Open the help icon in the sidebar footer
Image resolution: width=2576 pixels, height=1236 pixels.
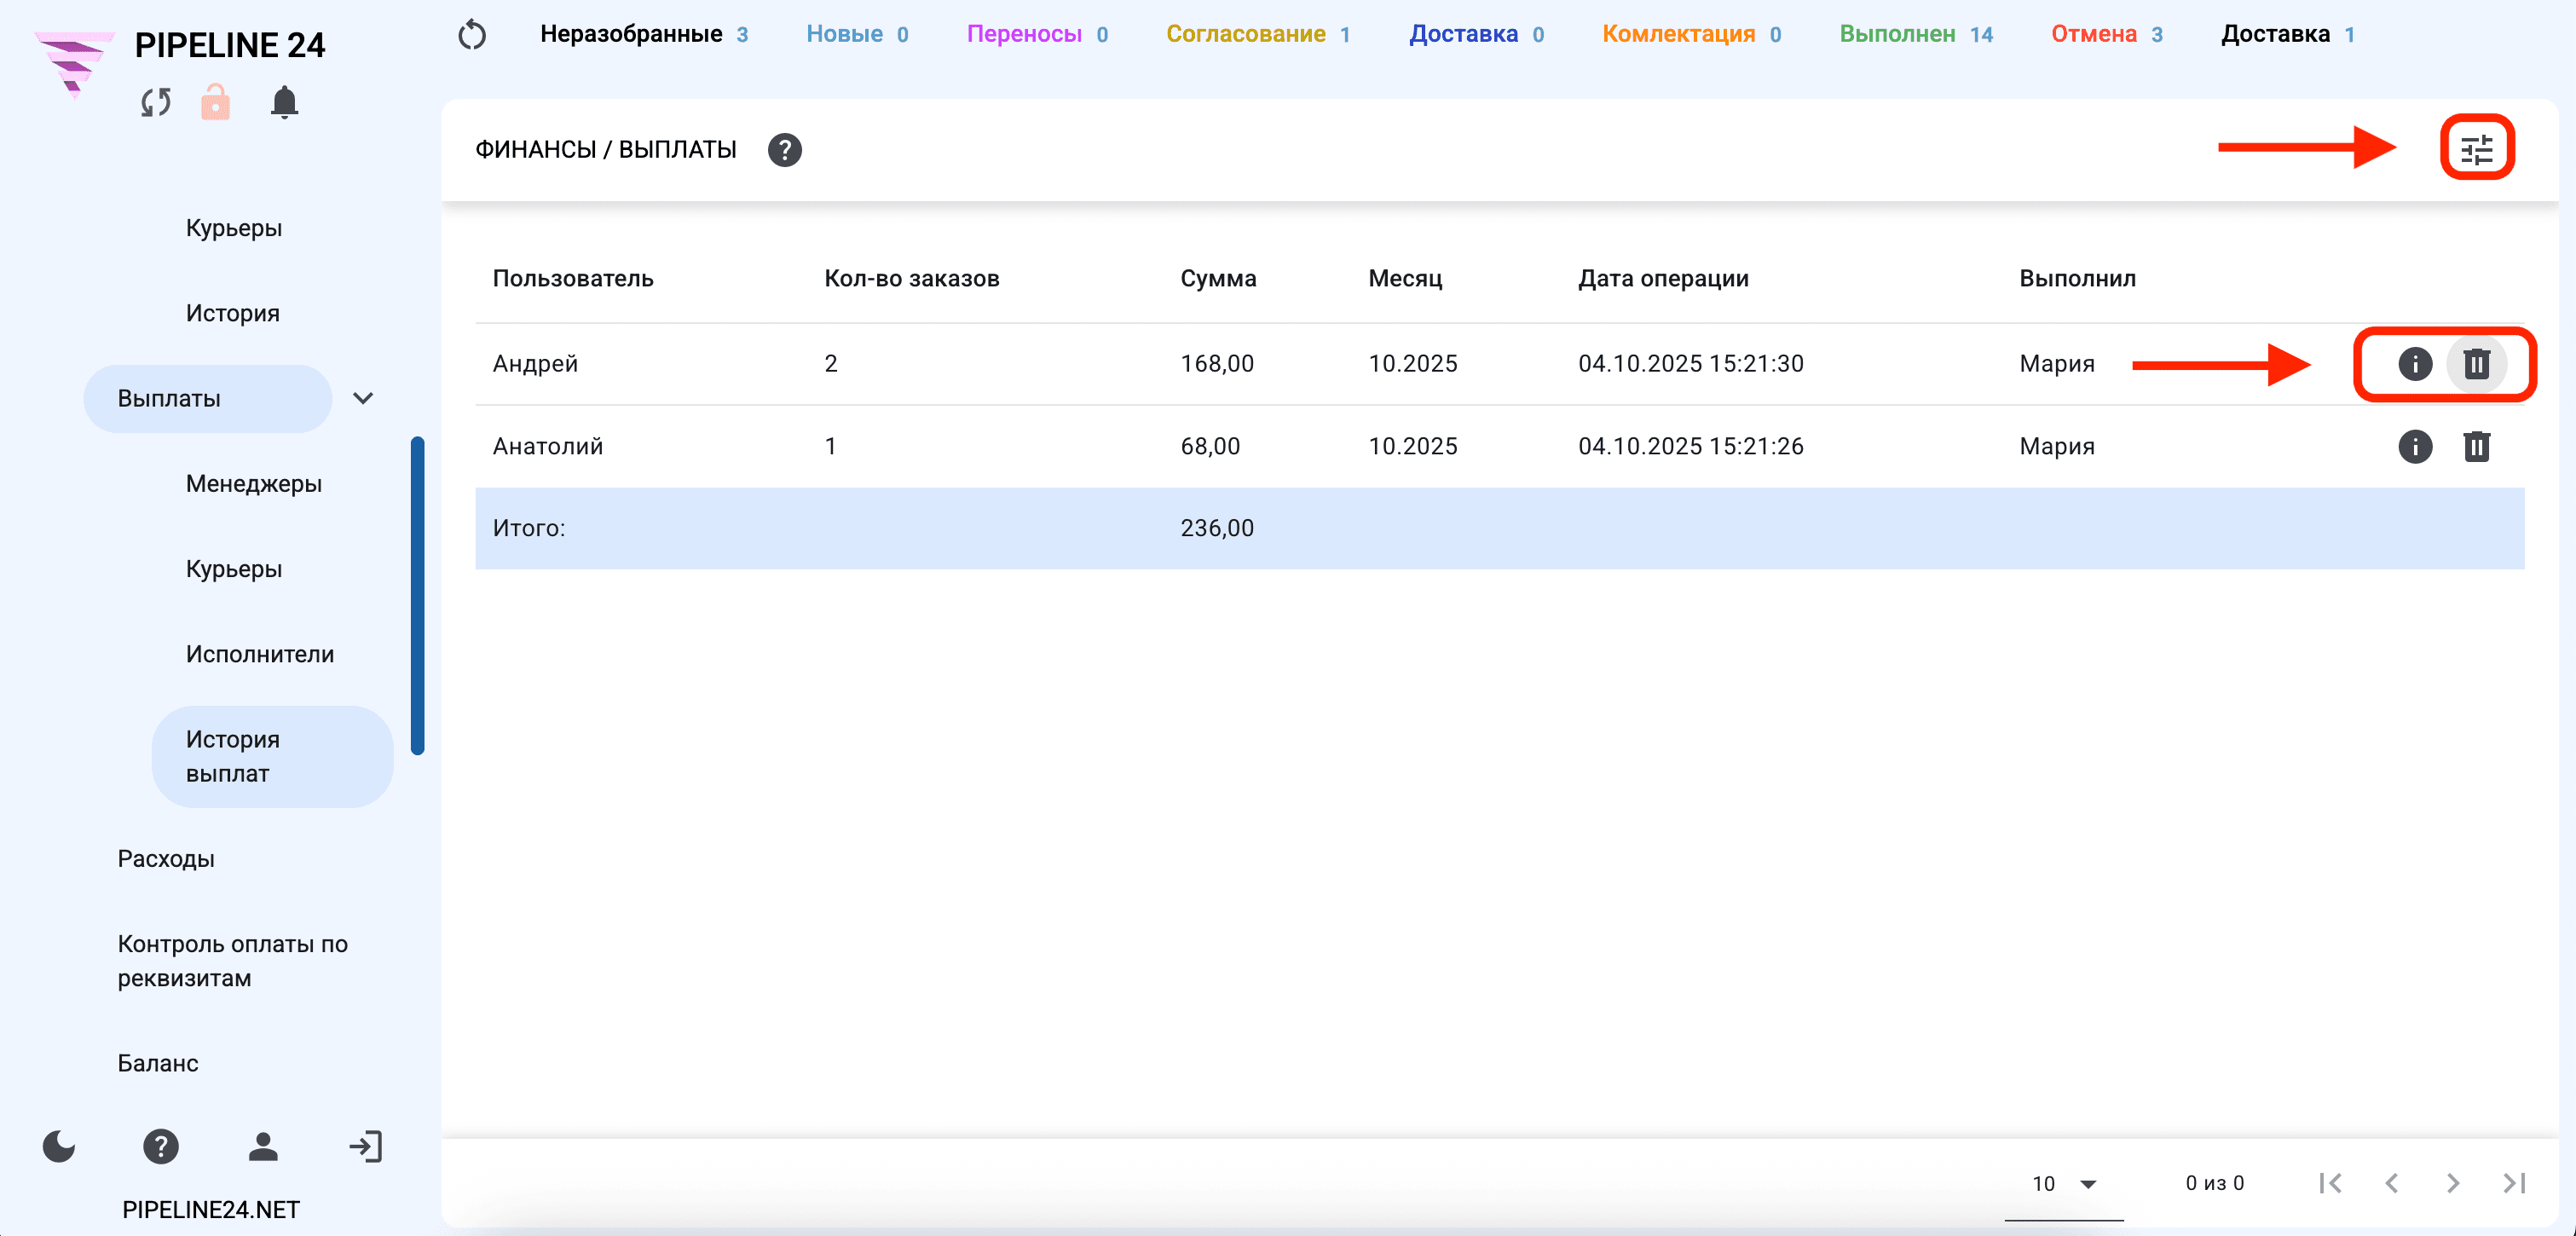[161, 1146]
